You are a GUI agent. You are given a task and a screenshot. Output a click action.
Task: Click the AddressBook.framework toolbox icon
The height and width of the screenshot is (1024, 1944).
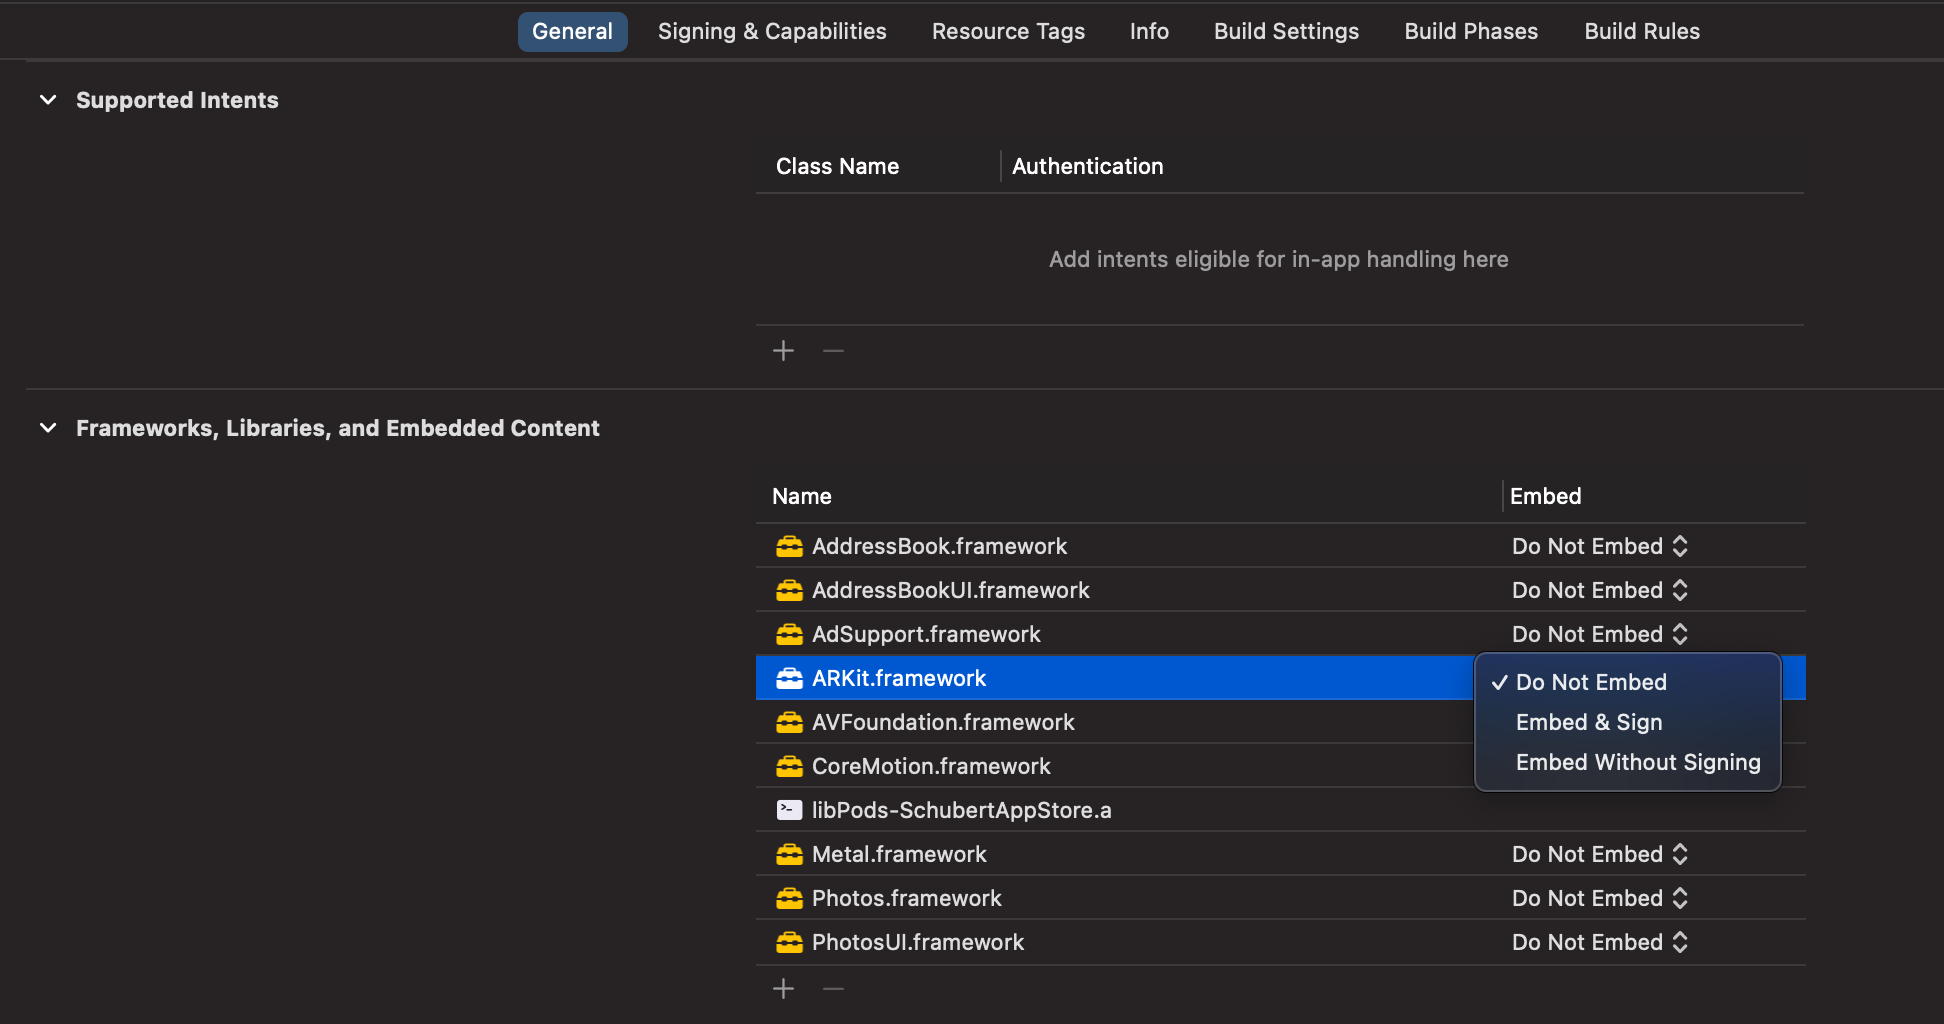(789, 546)
